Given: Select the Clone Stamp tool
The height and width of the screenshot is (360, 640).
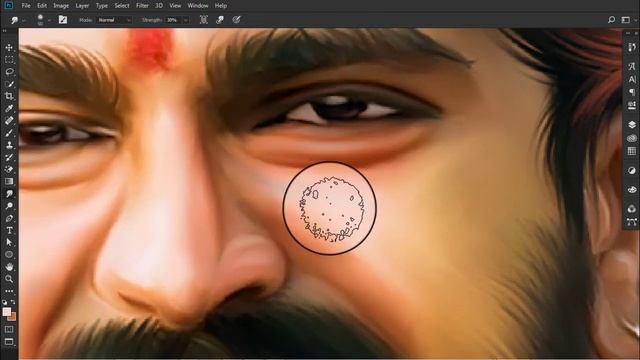Looking at the screenshot, I should 9,145.
